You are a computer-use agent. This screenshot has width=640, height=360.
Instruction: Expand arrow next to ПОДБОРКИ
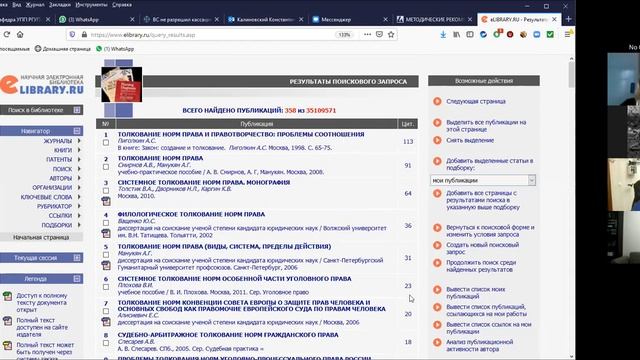tap(79, 225)
